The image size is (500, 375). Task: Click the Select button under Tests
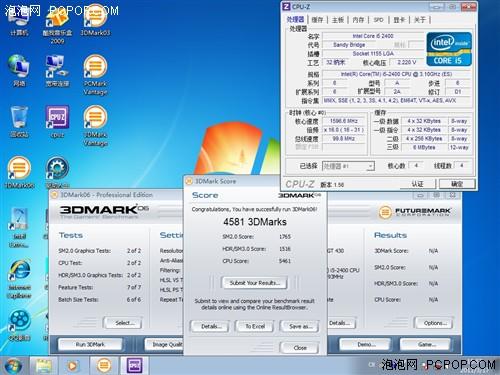(123, 323)
